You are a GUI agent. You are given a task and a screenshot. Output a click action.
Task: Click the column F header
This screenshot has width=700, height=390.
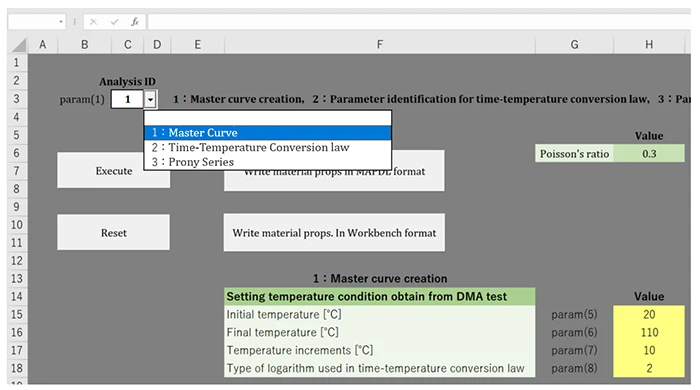(x=379, y=45)
